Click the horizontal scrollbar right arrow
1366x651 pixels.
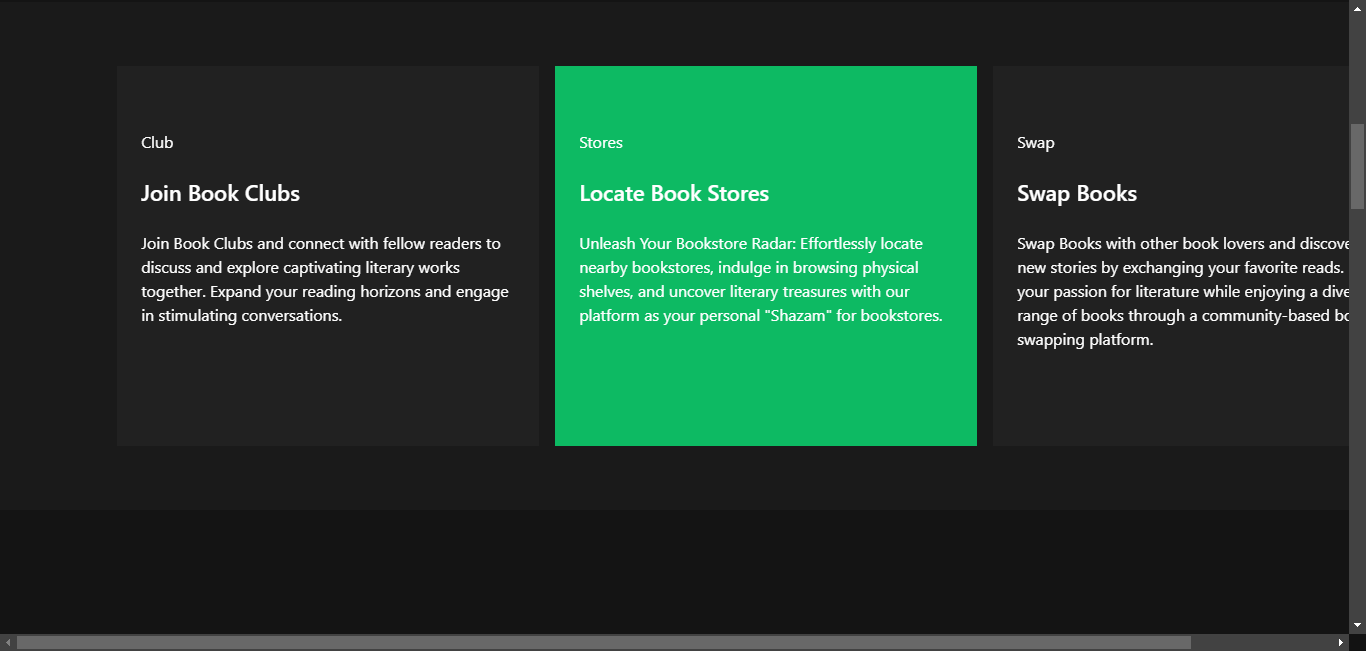1340,642
